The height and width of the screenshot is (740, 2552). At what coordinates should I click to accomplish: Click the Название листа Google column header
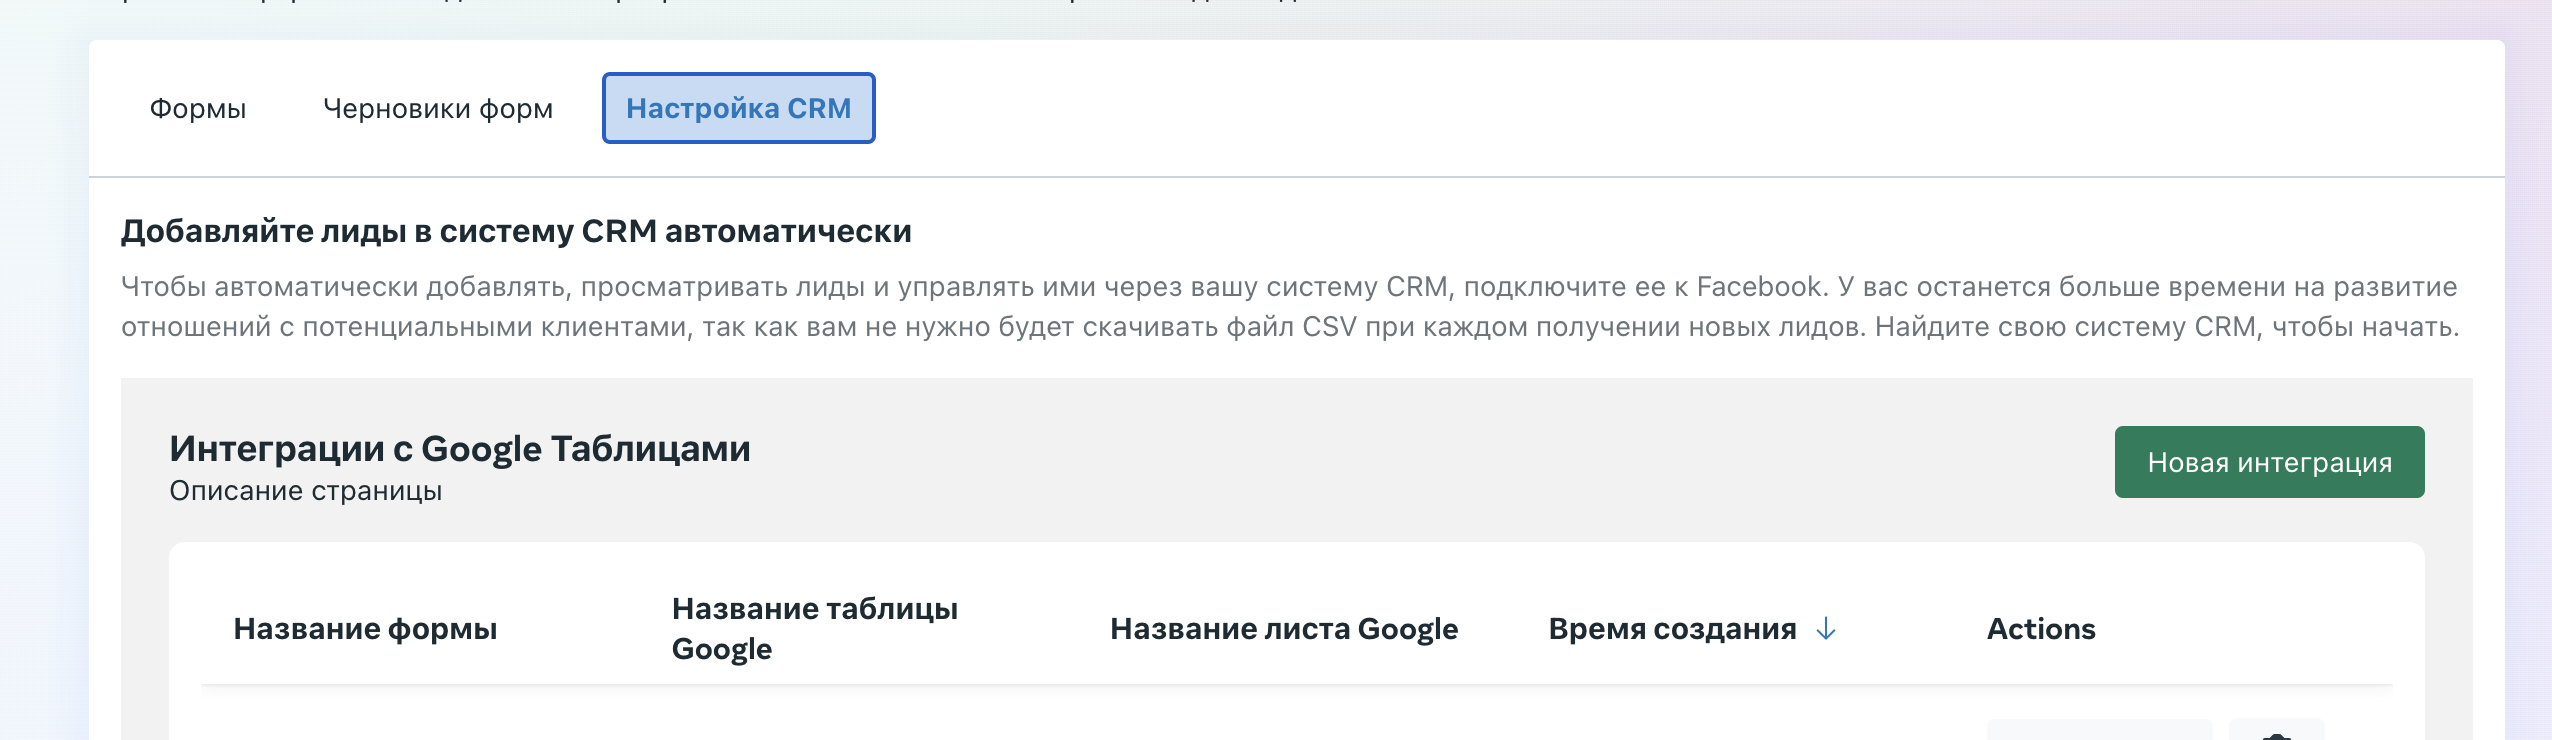1284,629
